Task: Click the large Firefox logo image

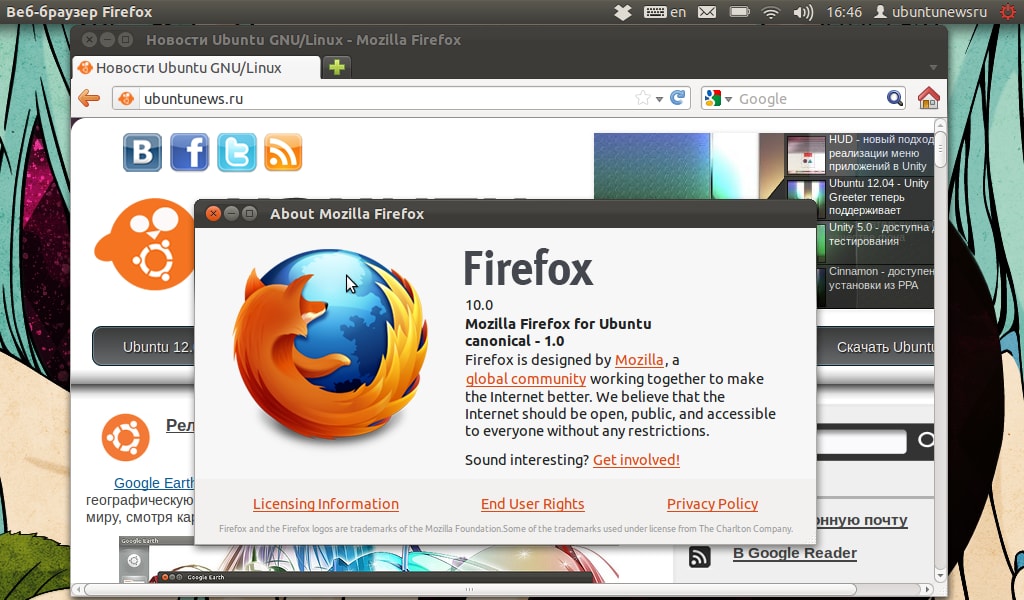Action: click(x=331, y=344)
